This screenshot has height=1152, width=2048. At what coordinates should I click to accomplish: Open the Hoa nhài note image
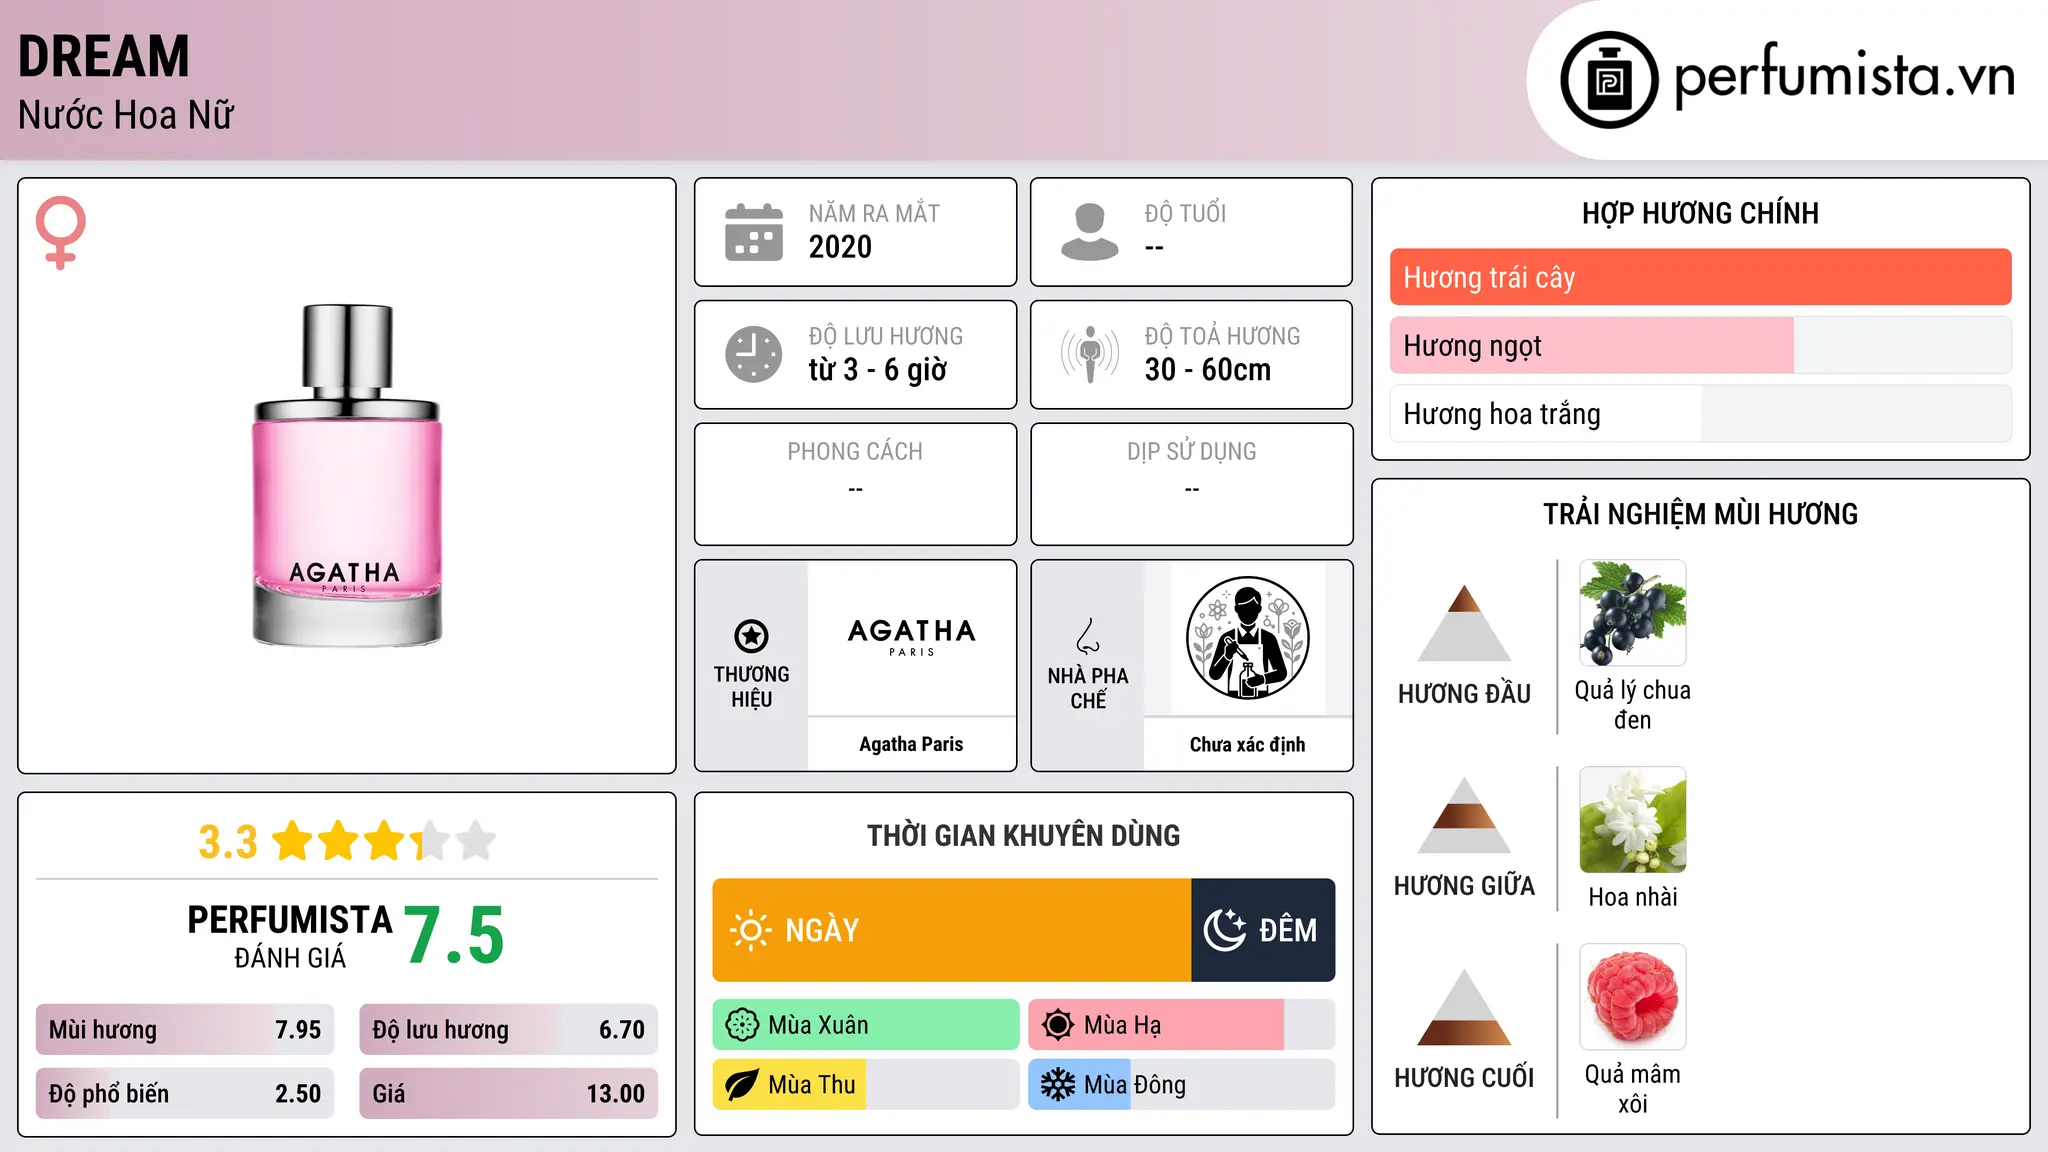click(1633, 820)
